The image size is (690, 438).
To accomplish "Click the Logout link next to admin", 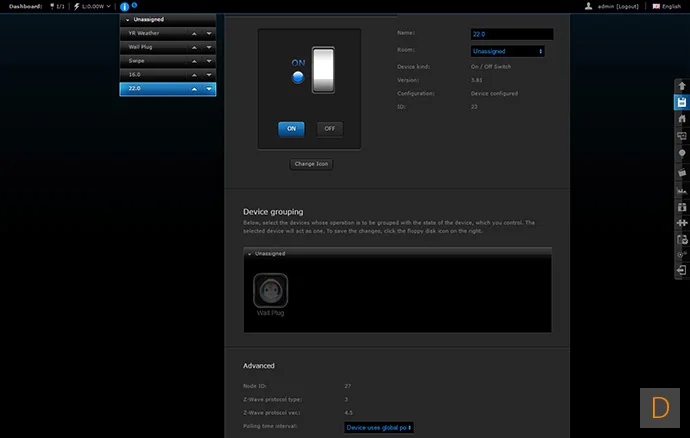I will click(x=628, y=6).
